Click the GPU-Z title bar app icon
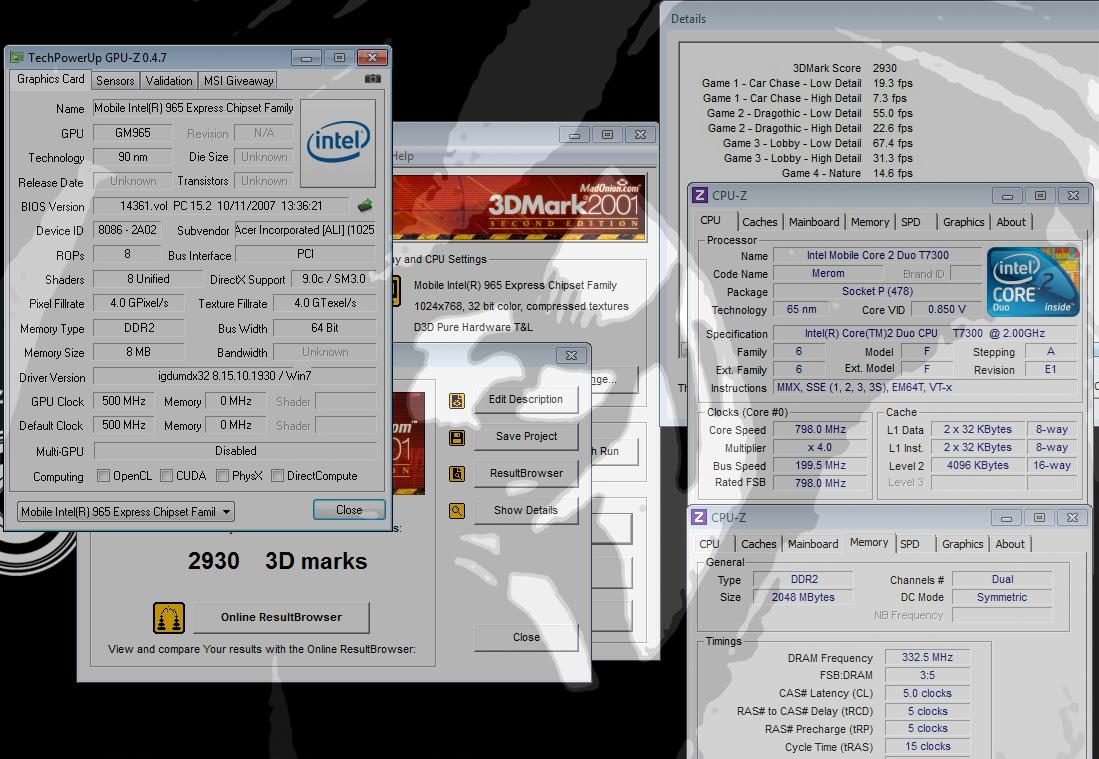Image resolution: width=1099 pixels, height=759 pixels. click(x=17, y=57)
